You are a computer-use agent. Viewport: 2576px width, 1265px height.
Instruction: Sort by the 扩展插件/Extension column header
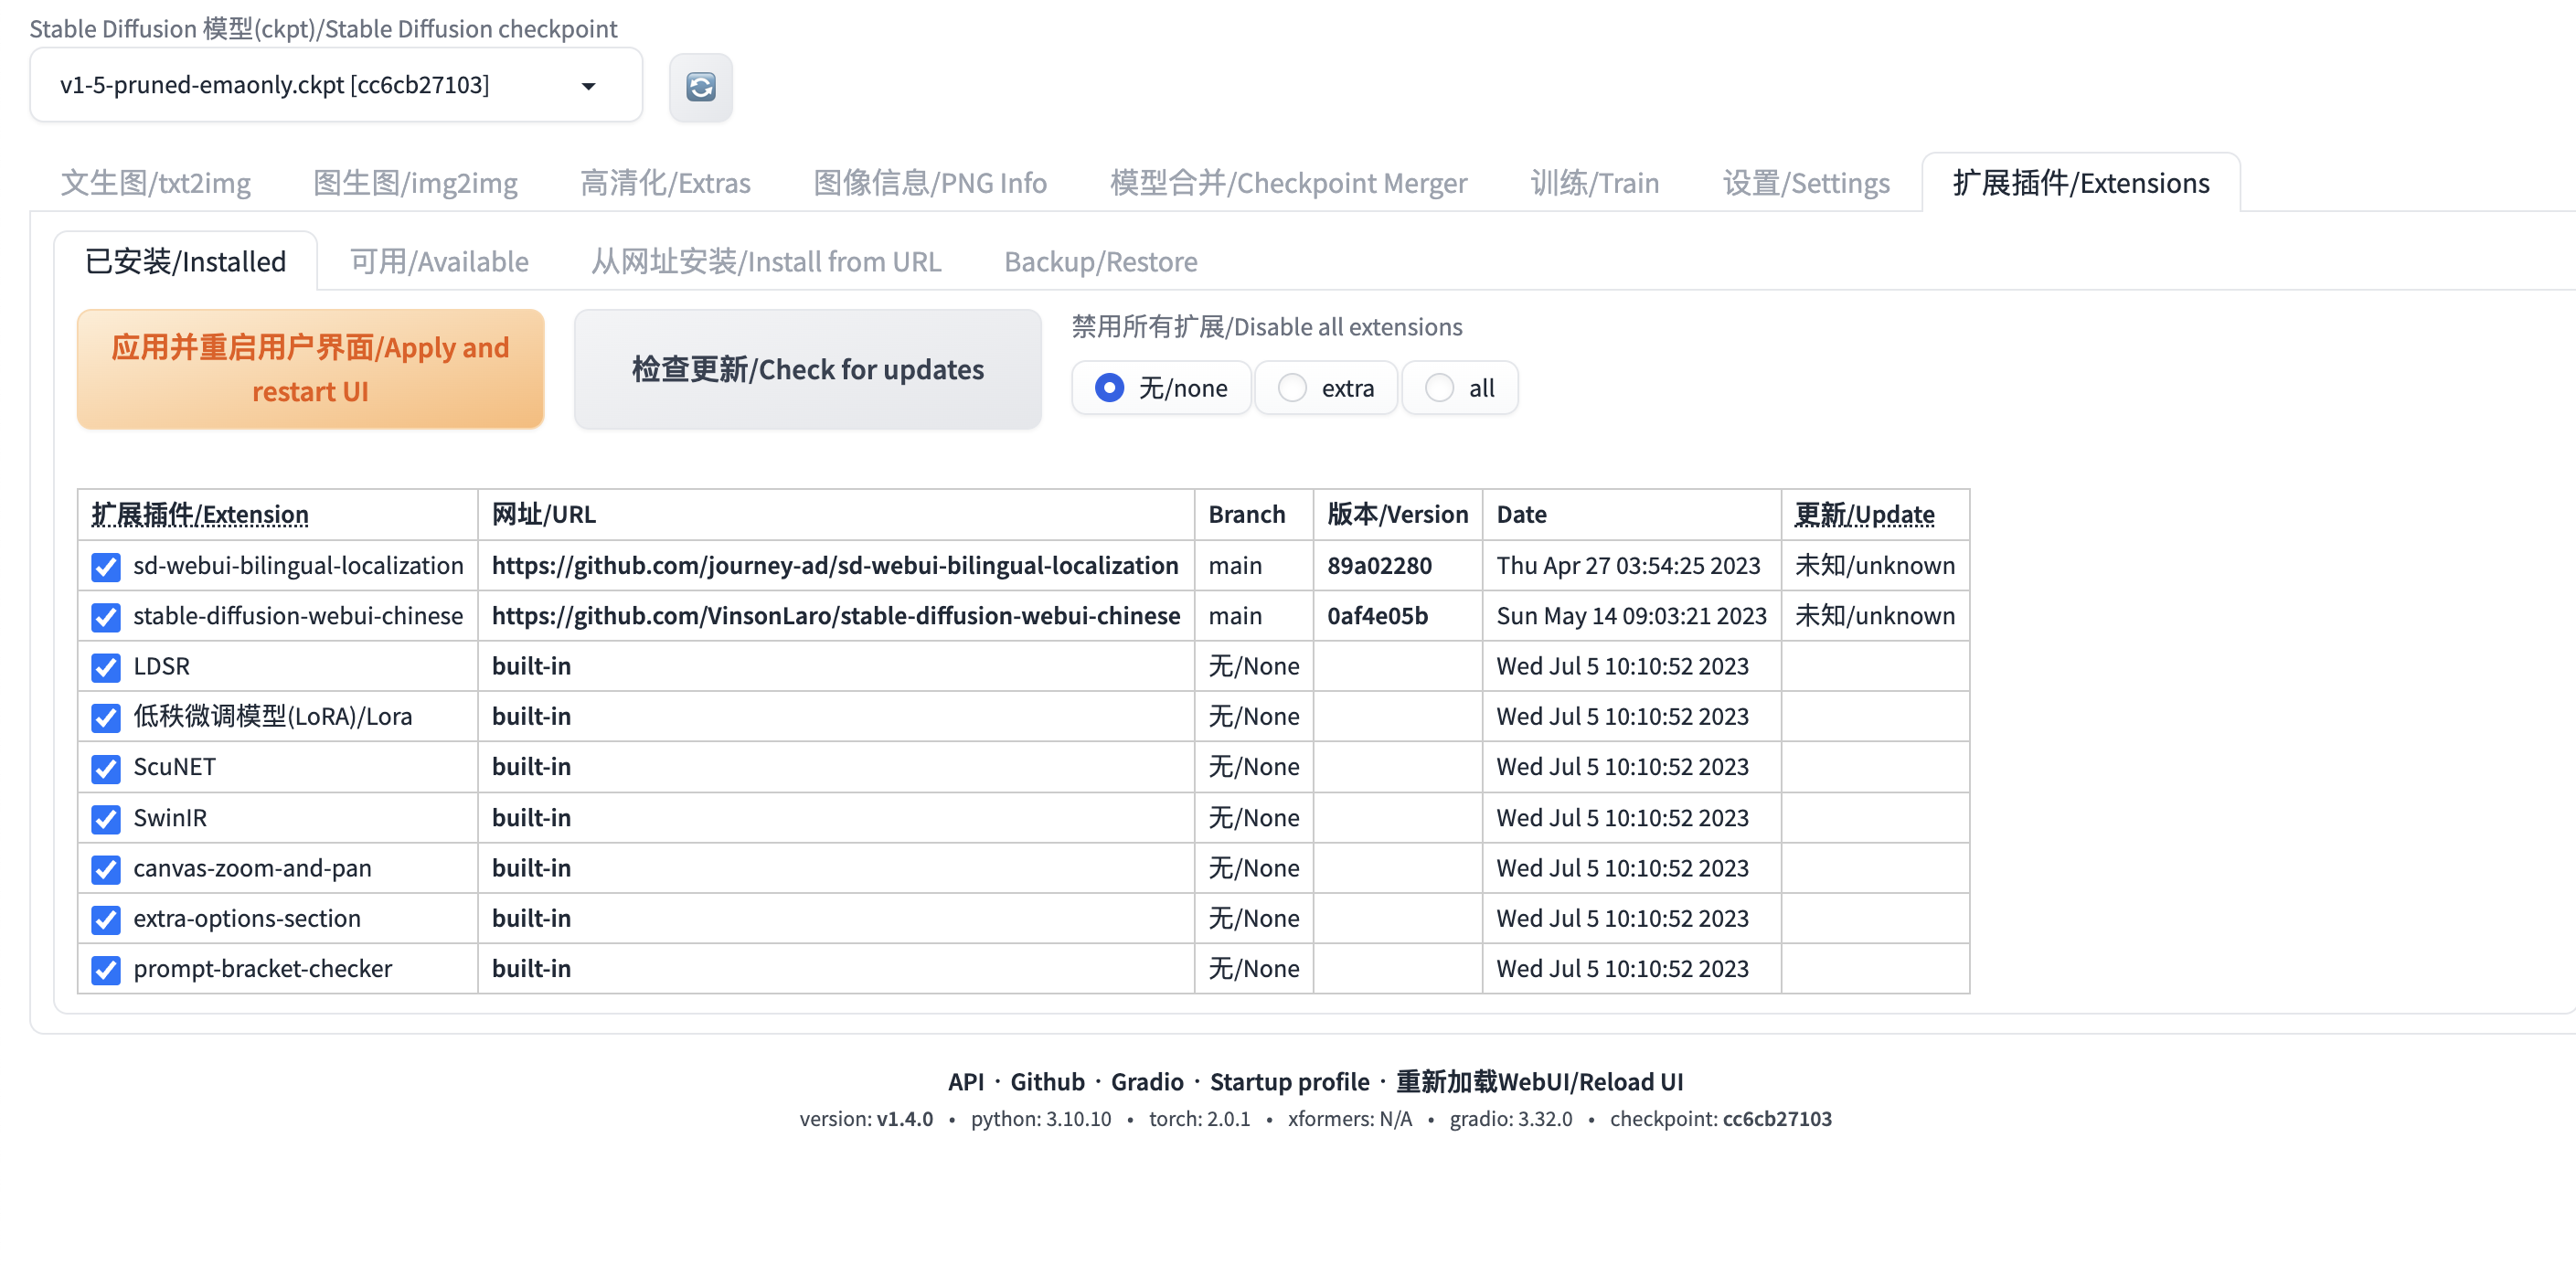(x=198, y=514)
